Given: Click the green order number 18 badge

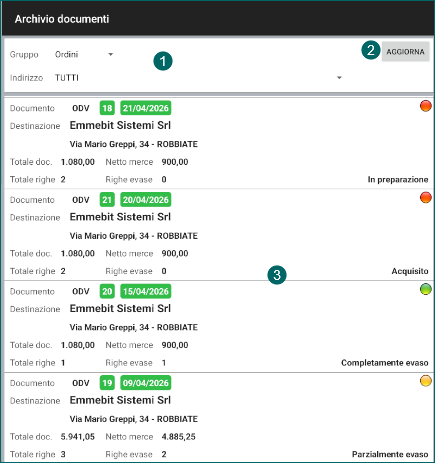Looking at the screenshot, I should tap(107, 108).
